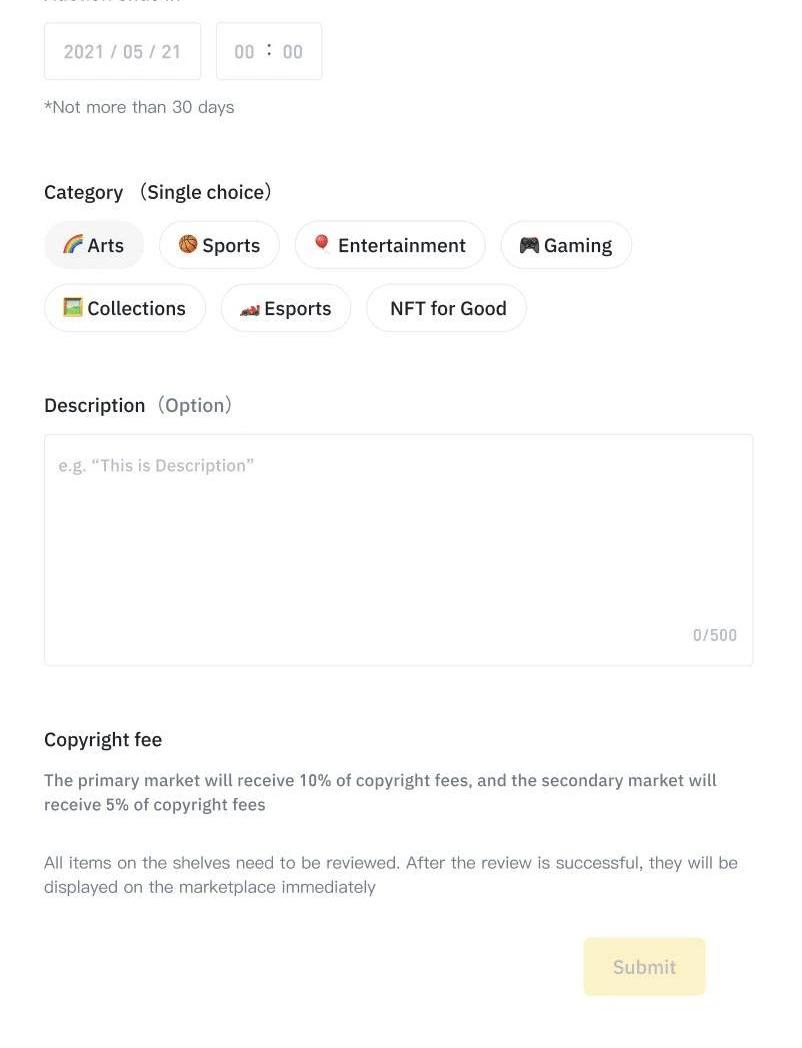Choose Sports as the category
Viewport: 802px width, 1048px height.
(x=219, y=245)
